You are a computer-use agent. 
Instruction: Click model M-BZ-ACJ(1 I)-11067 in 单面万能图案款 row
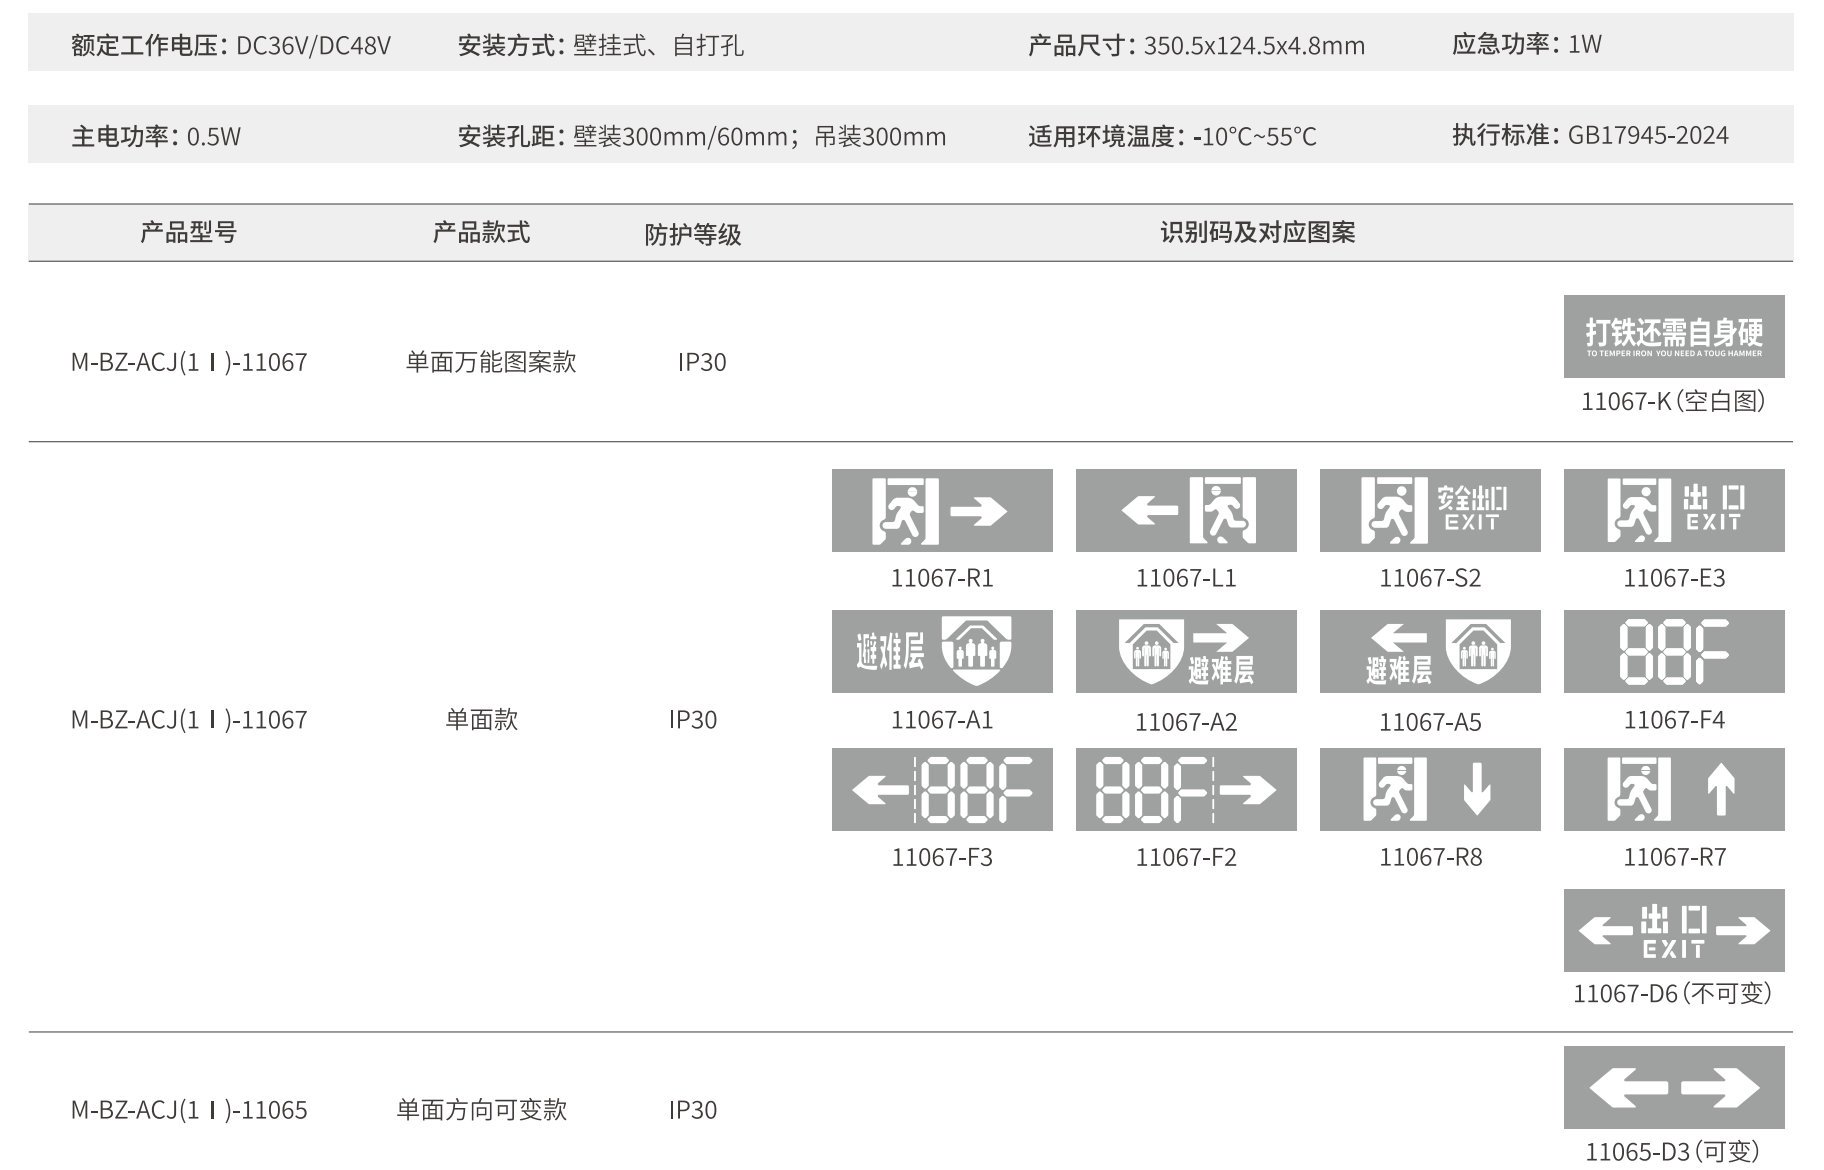189,362
